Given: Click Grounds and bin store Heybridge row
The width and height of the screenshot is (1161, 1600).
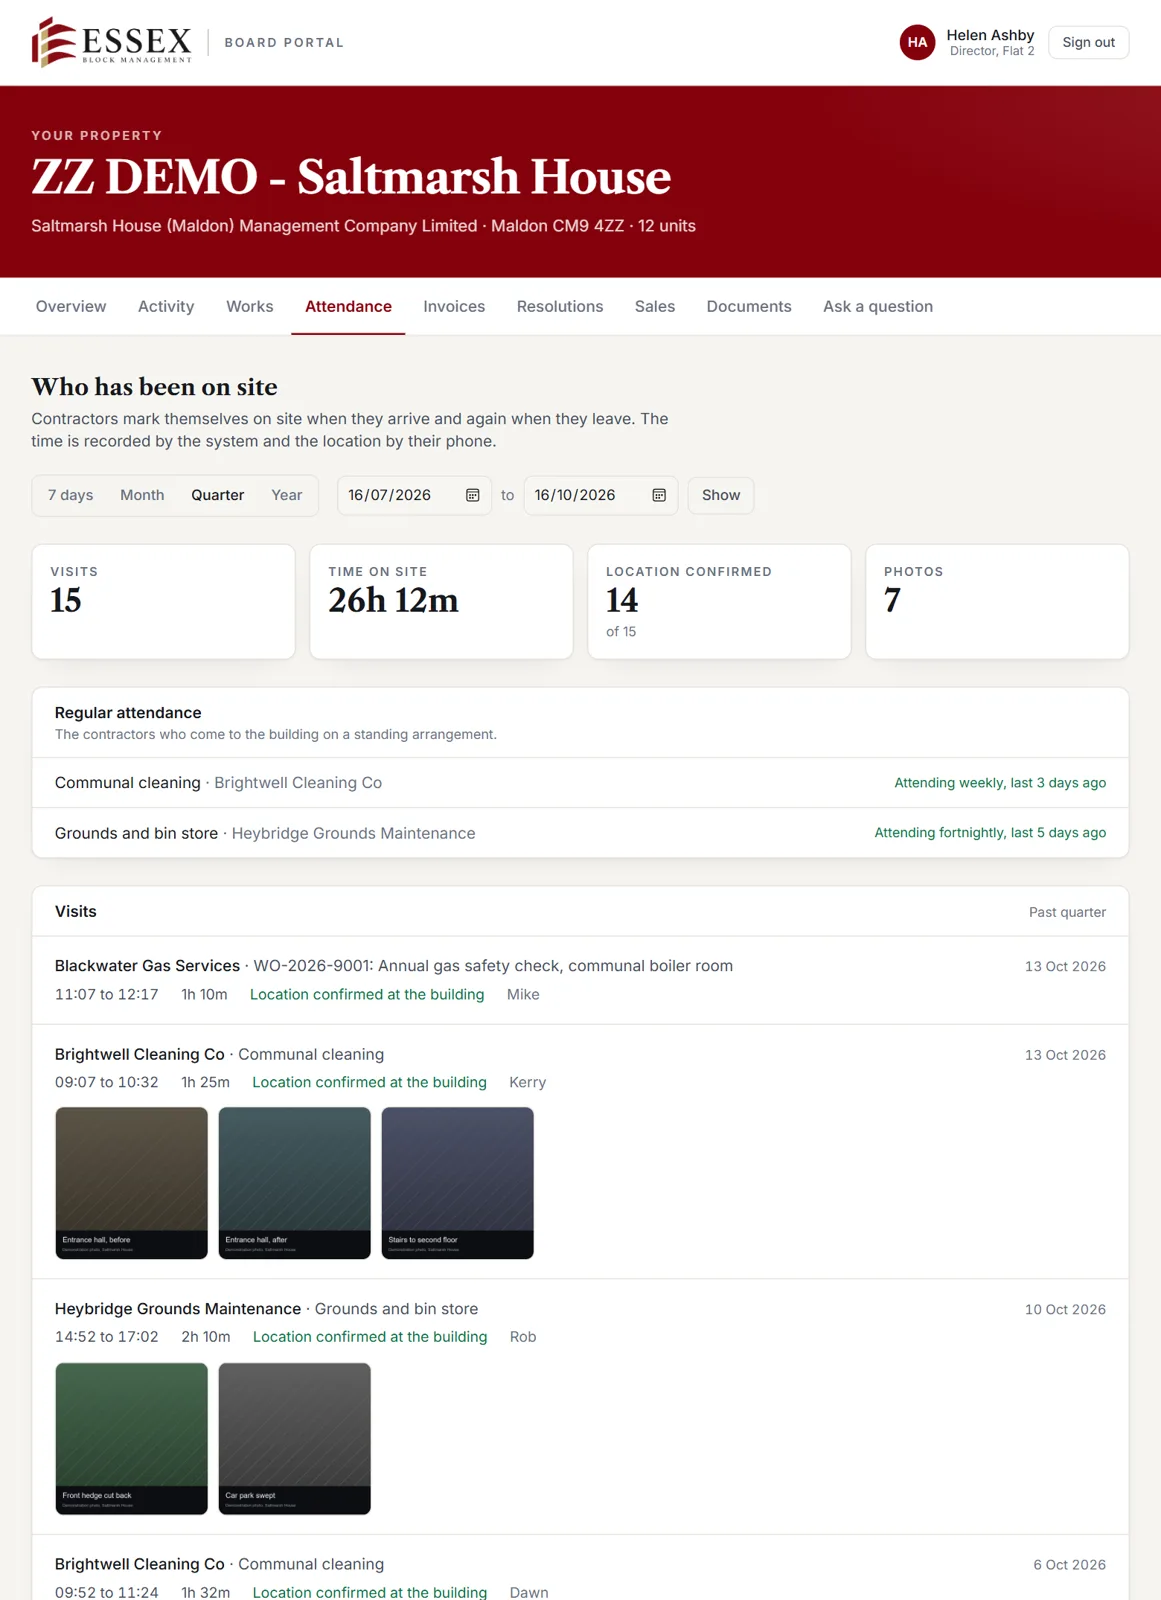Looking at the screenshot, I should 580,833.
